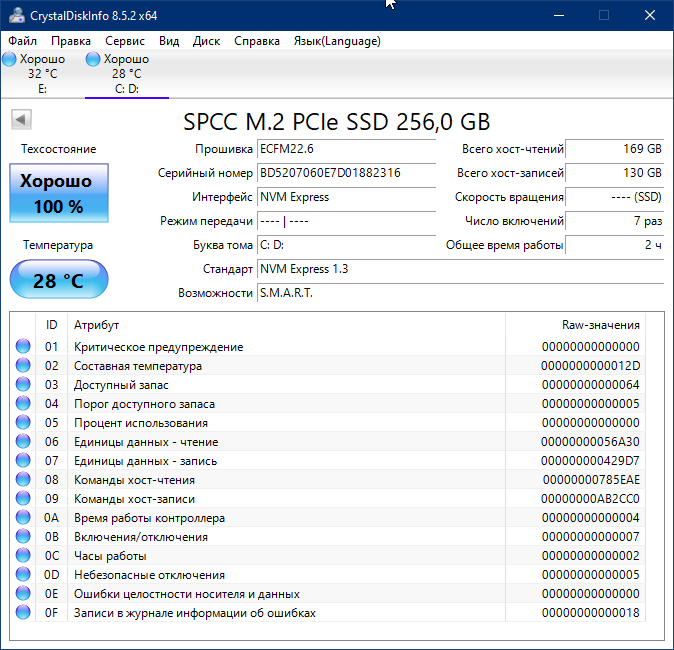Select the Единицы данных - запись row
The image size is (674, 650).
[x=328, y=460]
